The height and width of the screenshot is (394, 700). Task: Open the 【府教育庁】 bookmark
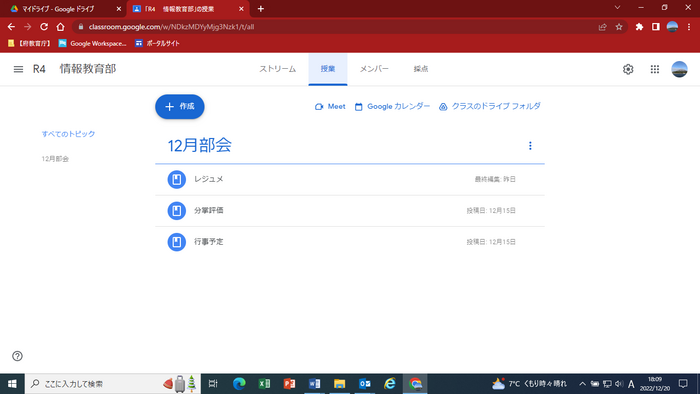pos(29,43)
